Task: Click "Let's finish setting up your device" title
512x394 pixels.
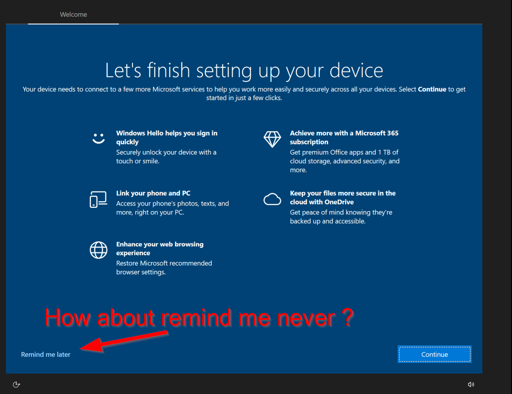Action: [x=244, y=71]
